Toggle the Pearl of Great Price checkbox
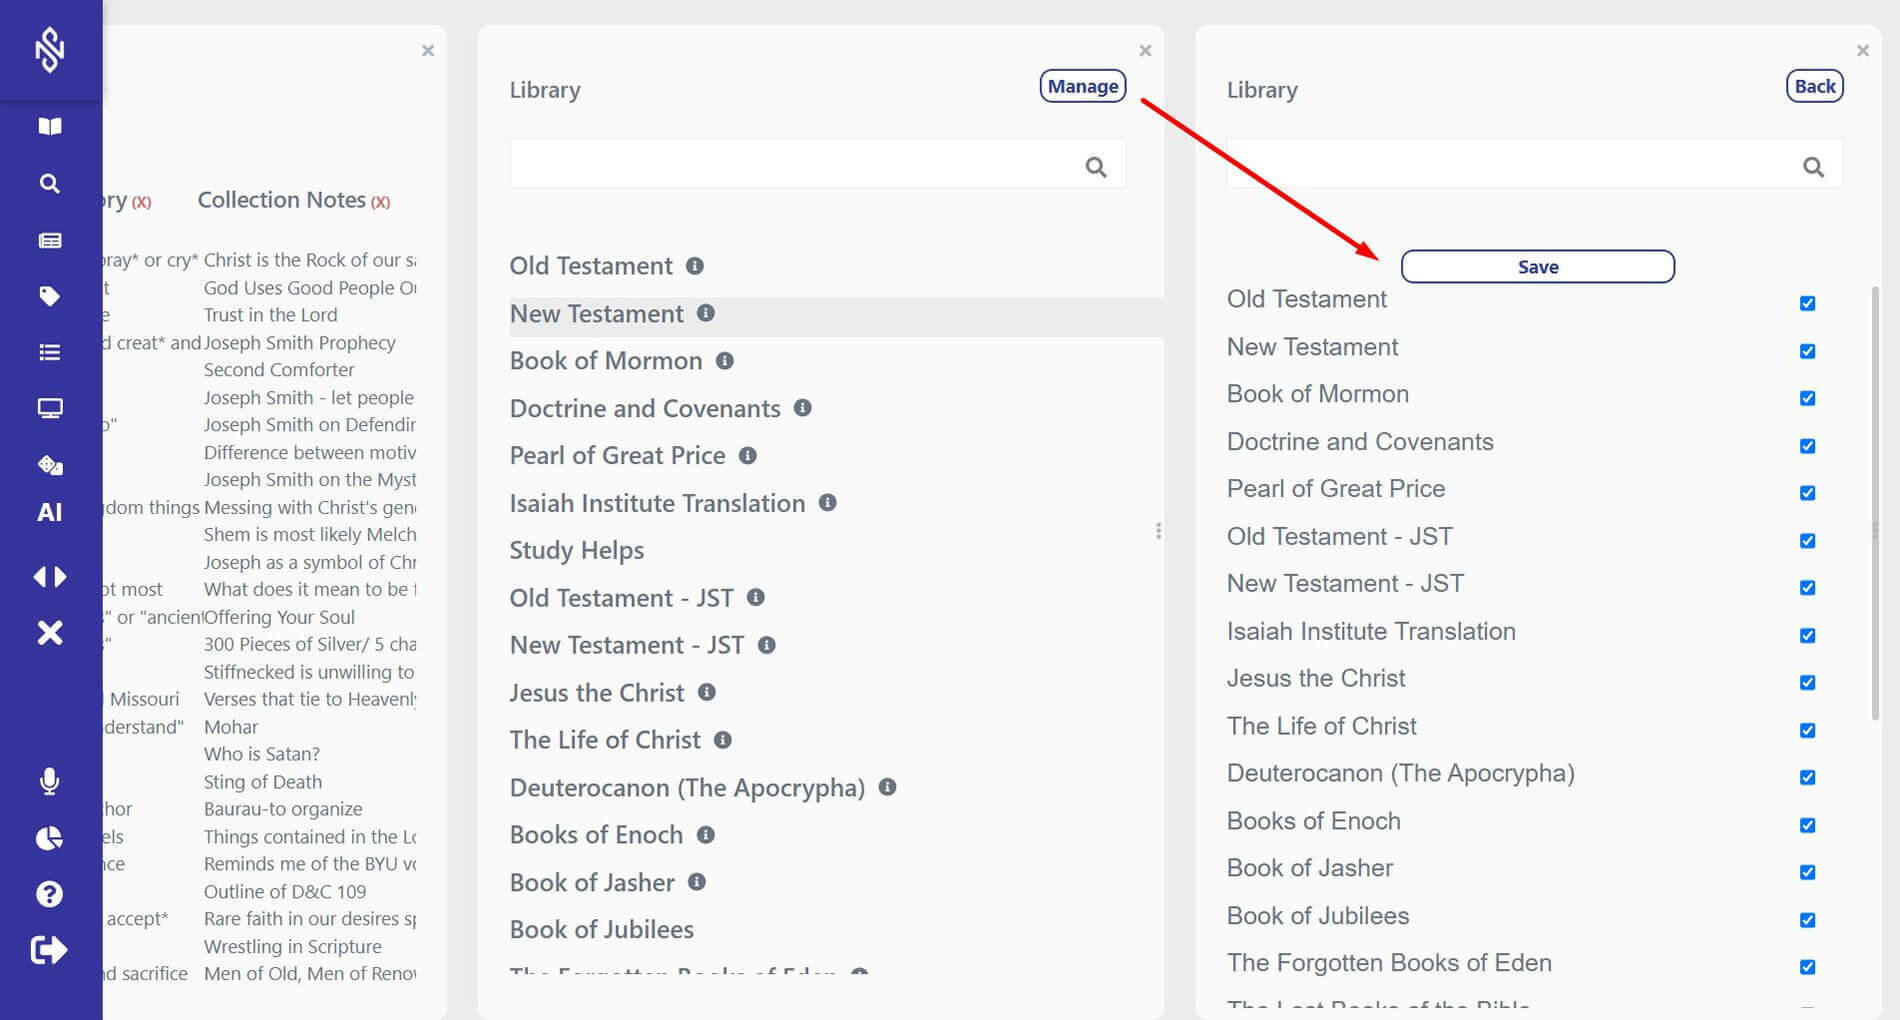The width and height of the screenshot is (1900, 1020). pyautogui.click(x=1807, y=493)
